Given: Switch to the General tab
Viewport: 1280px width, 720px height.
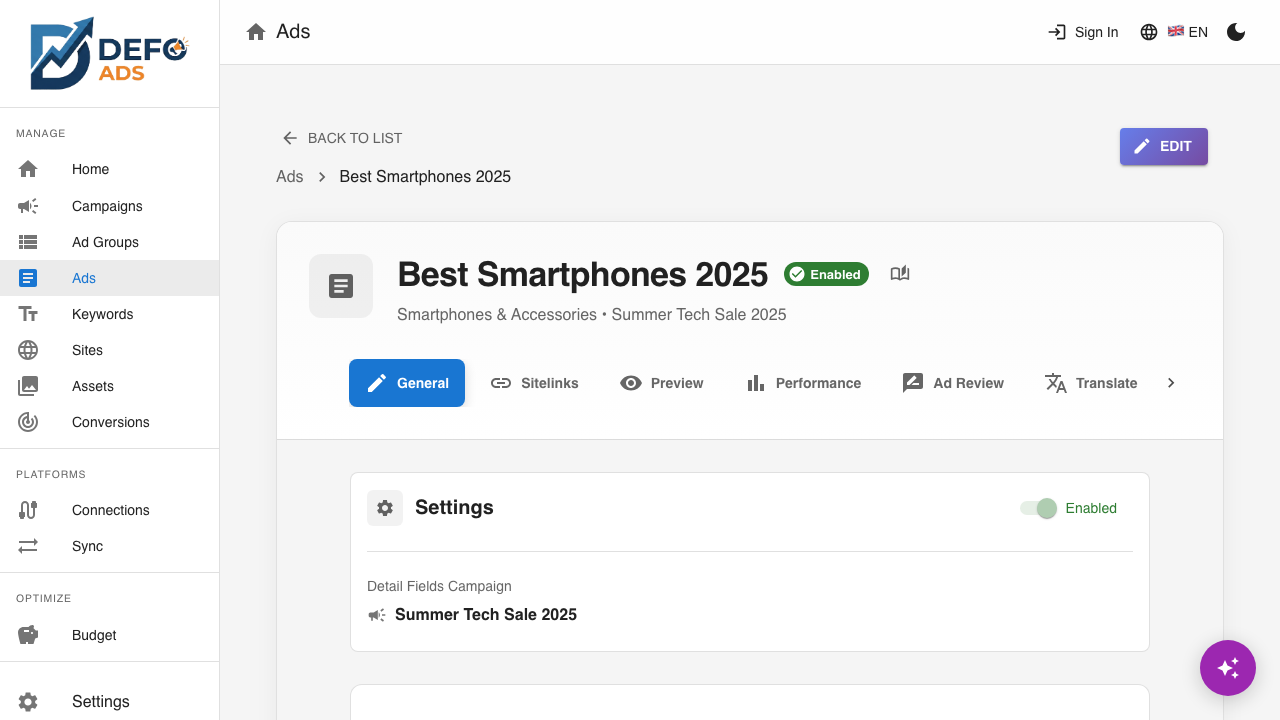Looking at the screenshot, I should [407, 383].
